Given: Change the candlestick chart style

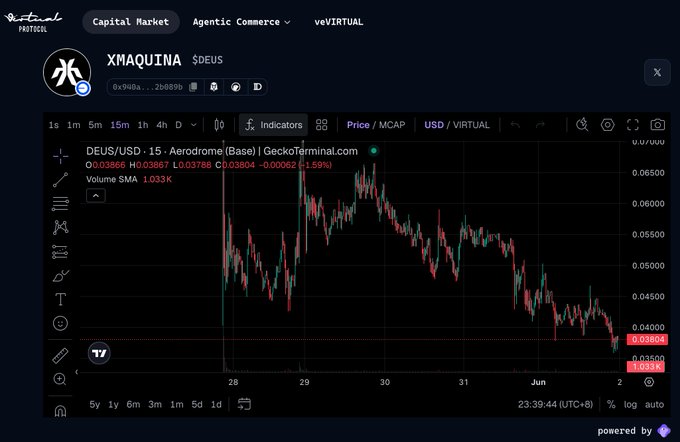Looking at the screenshot, I should tap(219, 125).
